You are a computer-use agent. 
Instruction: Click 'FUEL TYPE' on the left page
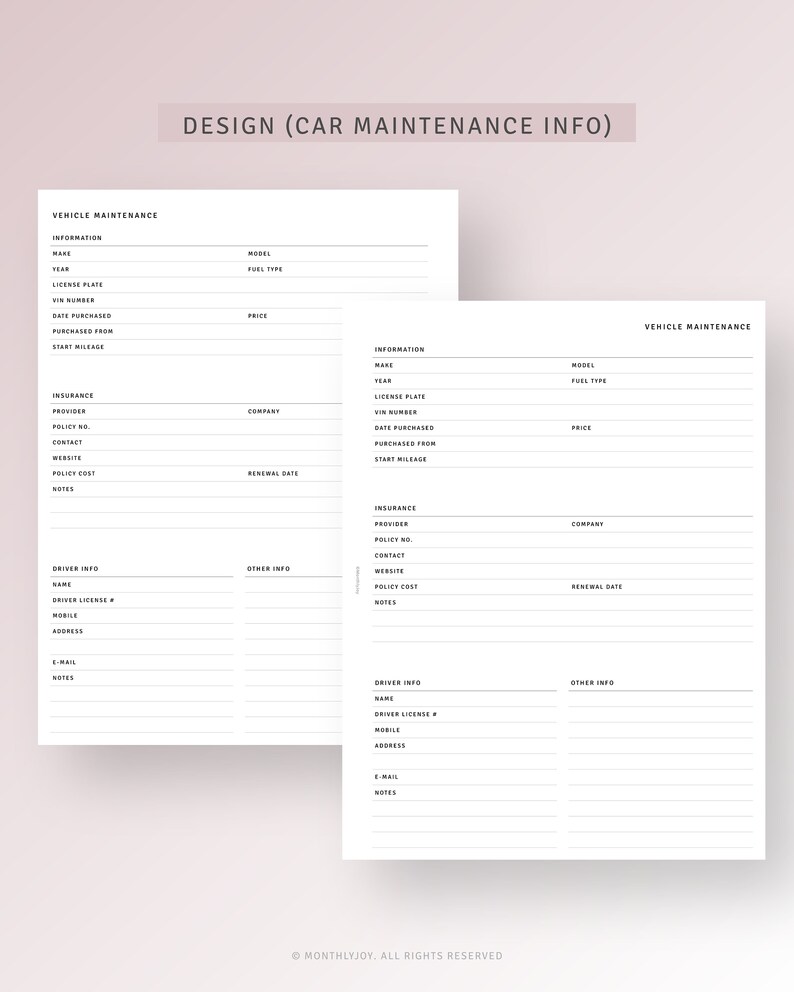click(x=265, y=269)
